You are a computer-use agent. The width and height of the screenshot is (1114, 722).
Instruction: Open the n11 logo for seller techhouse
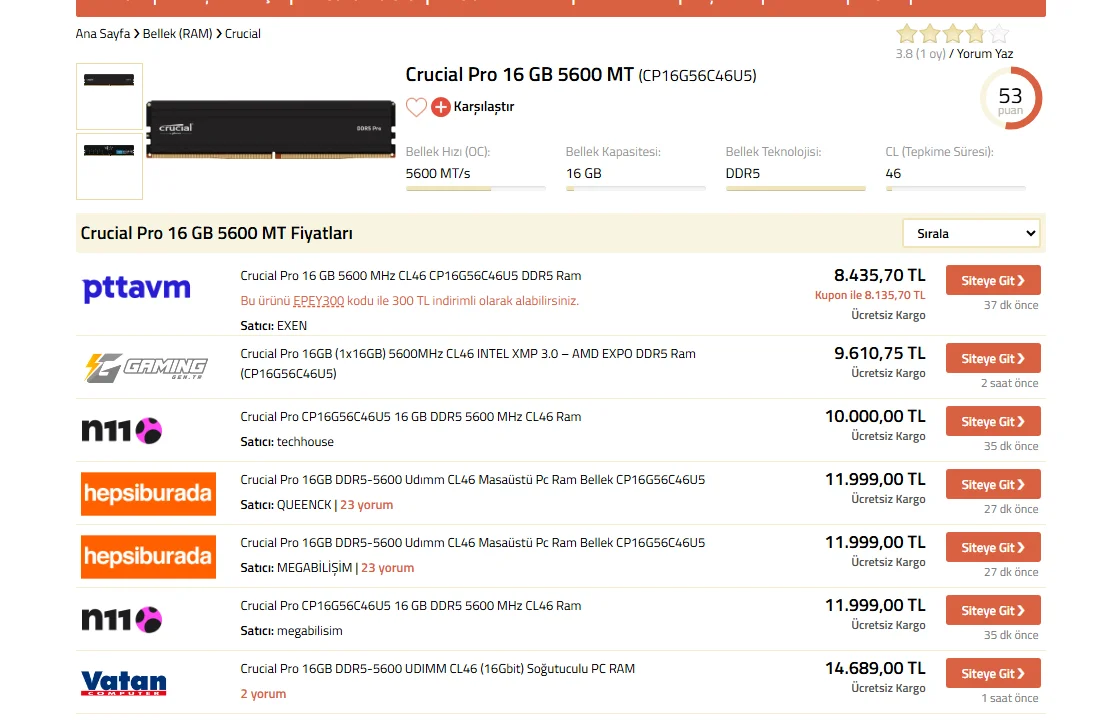pyautogui.click(x=121, y=430)
